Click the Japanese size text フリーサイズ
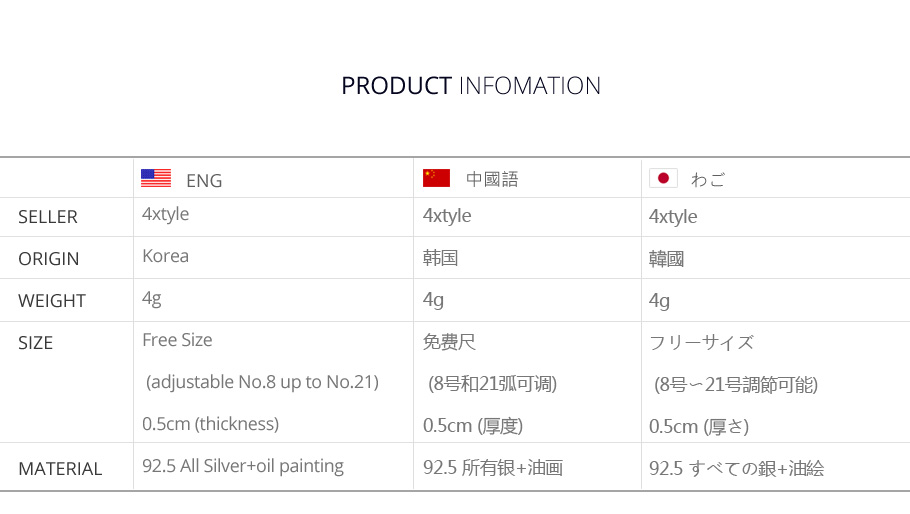Viewport: 910px width, 514px height. [x=701, y=343]
